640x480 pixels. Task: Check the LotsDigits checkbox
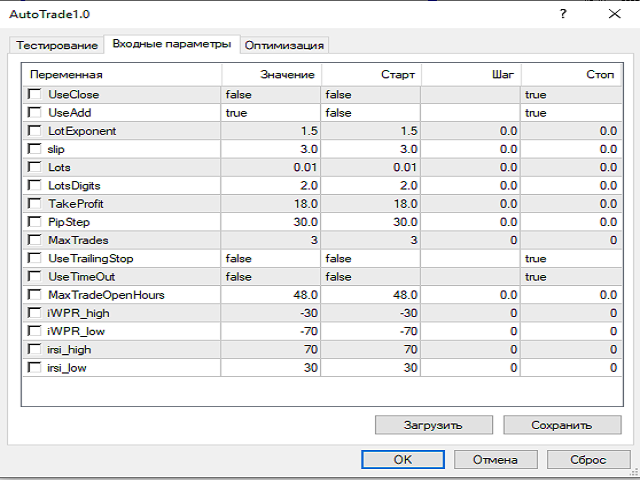point(35,185)
